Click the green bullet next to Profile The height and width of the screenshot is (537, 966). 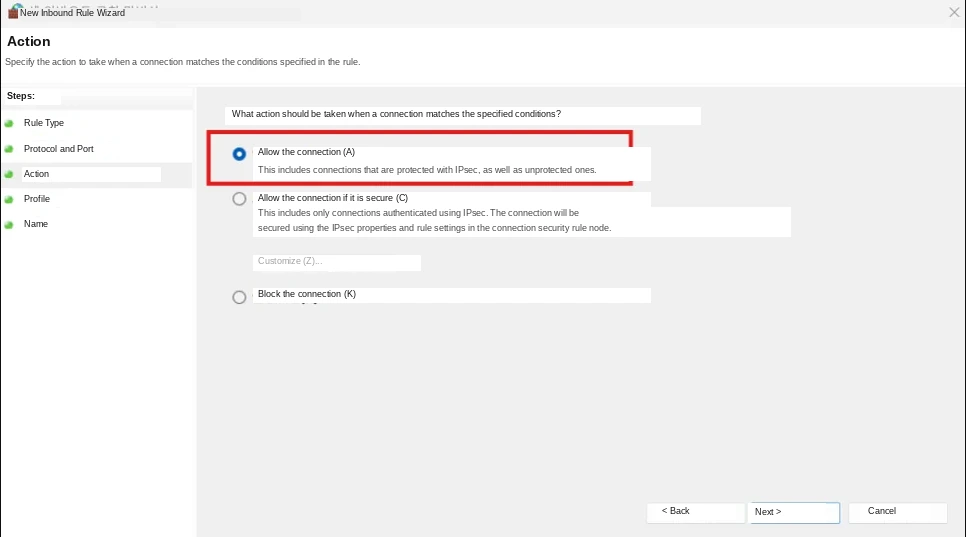coord(9,200)
